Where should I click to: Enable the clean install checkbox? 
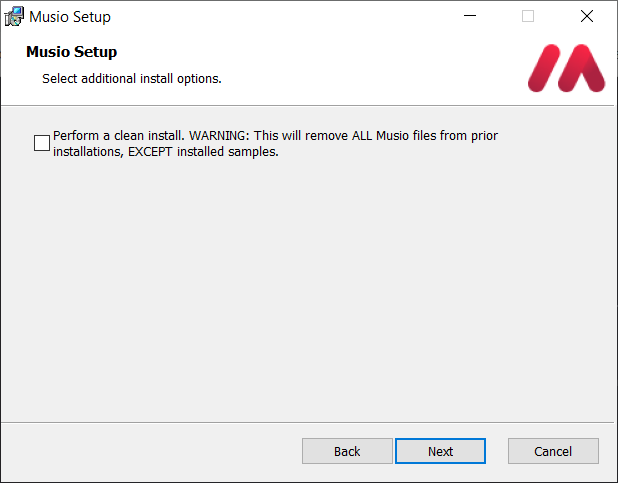tap(42, 143)
